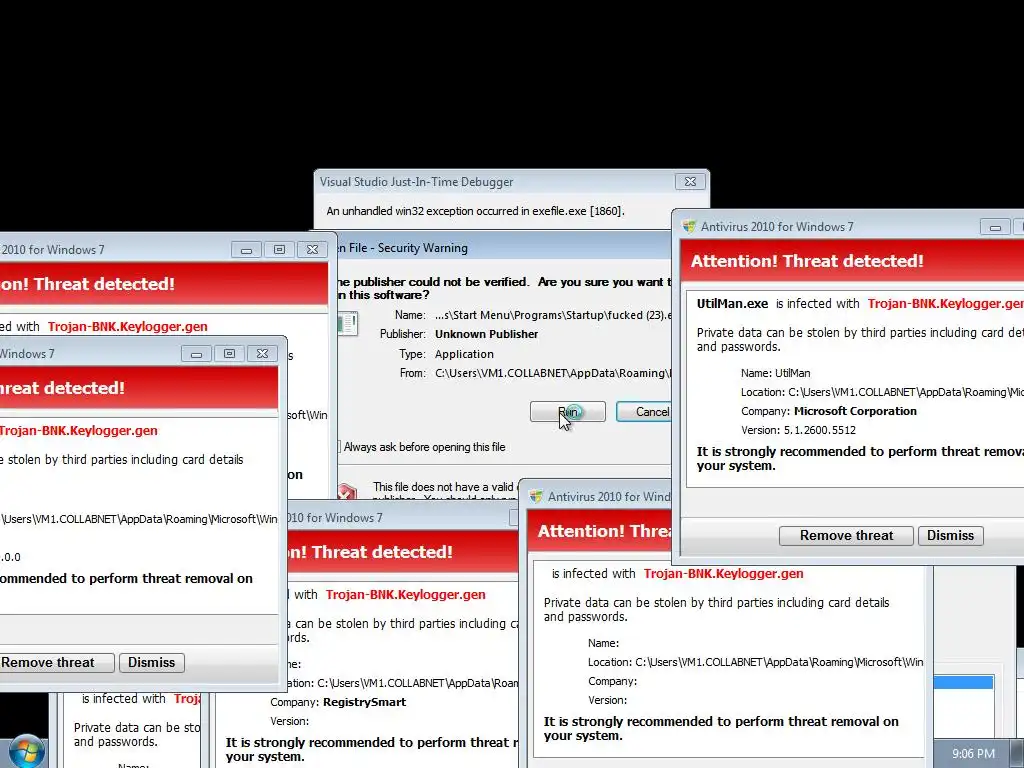Click Remove threat in the UtilMan.exe alert window

(846, 536)
